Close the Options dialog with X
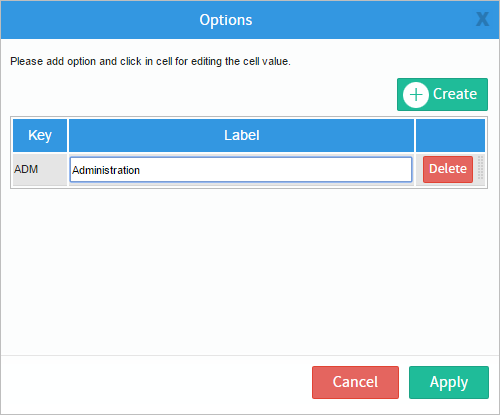The image size is (500, 415). click(482, 19)
